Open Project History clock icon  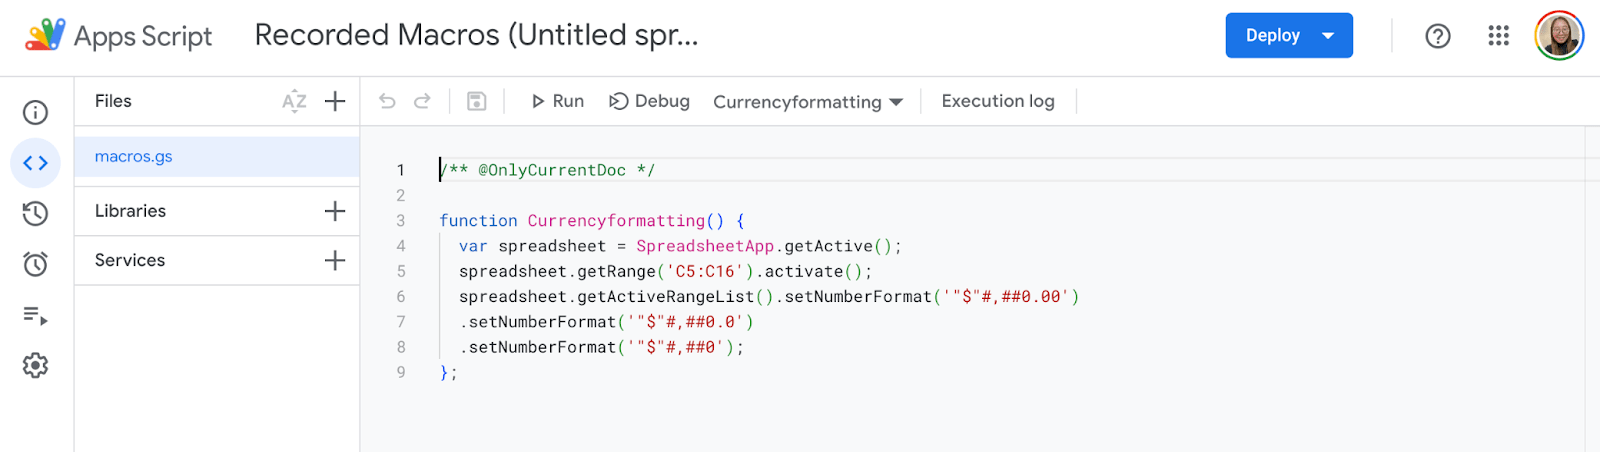(35, 213)
